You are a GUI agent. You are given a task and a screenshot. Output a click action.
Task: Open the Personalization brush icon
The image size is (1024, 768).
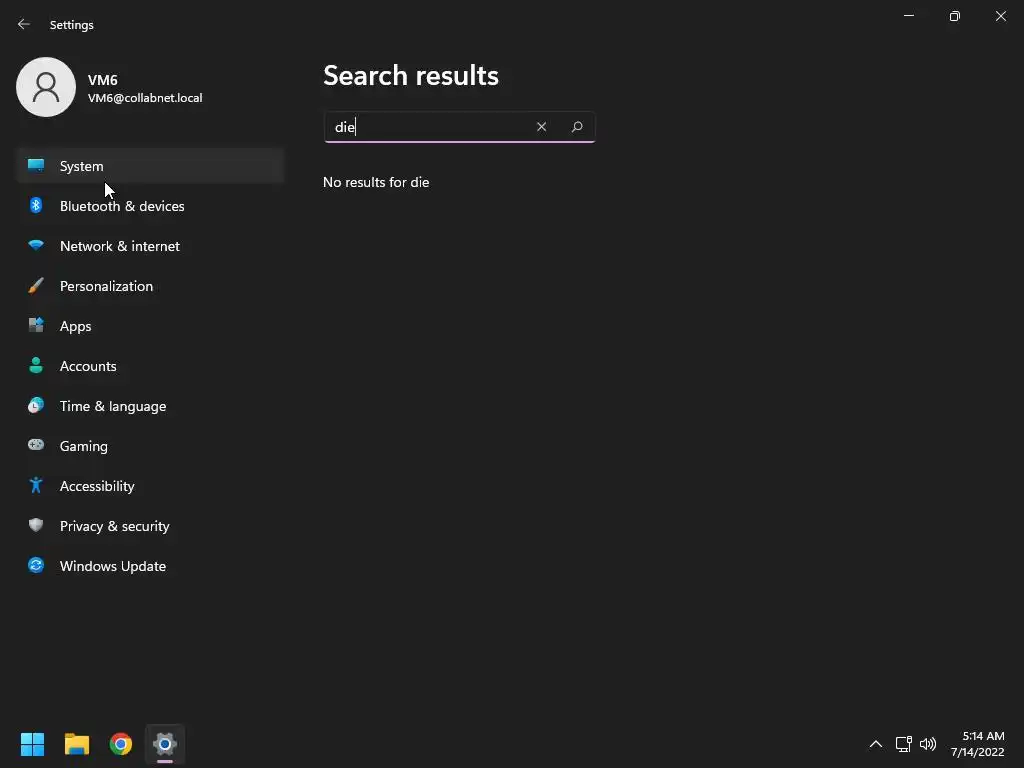36,286
